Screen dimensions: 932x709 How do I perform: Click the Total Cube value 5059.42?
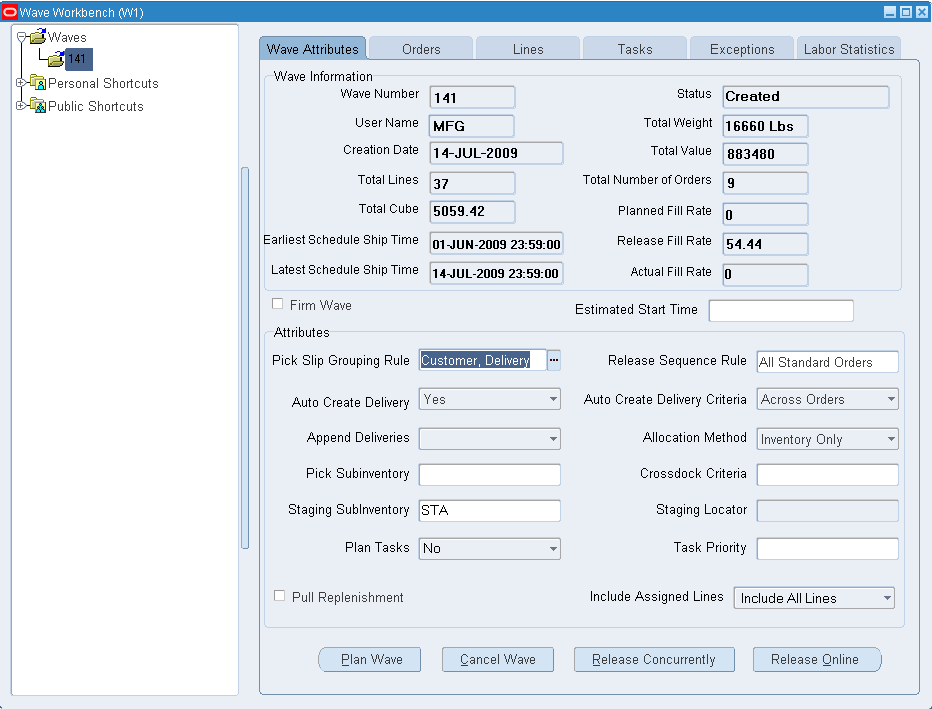[x=472, y=212]
